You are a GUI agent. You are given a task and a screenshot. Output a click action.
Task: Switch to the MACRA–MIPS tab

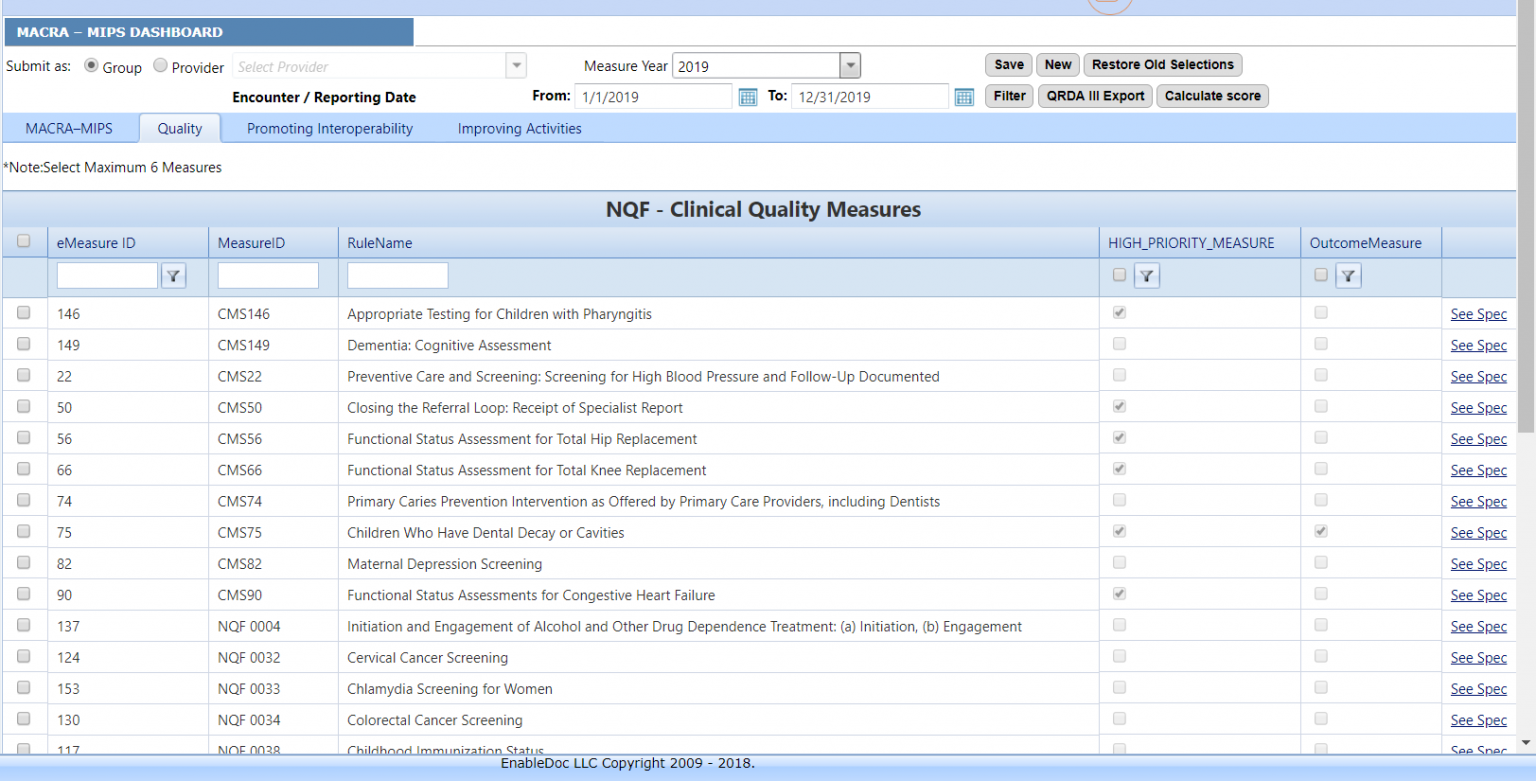click(69, 128)
